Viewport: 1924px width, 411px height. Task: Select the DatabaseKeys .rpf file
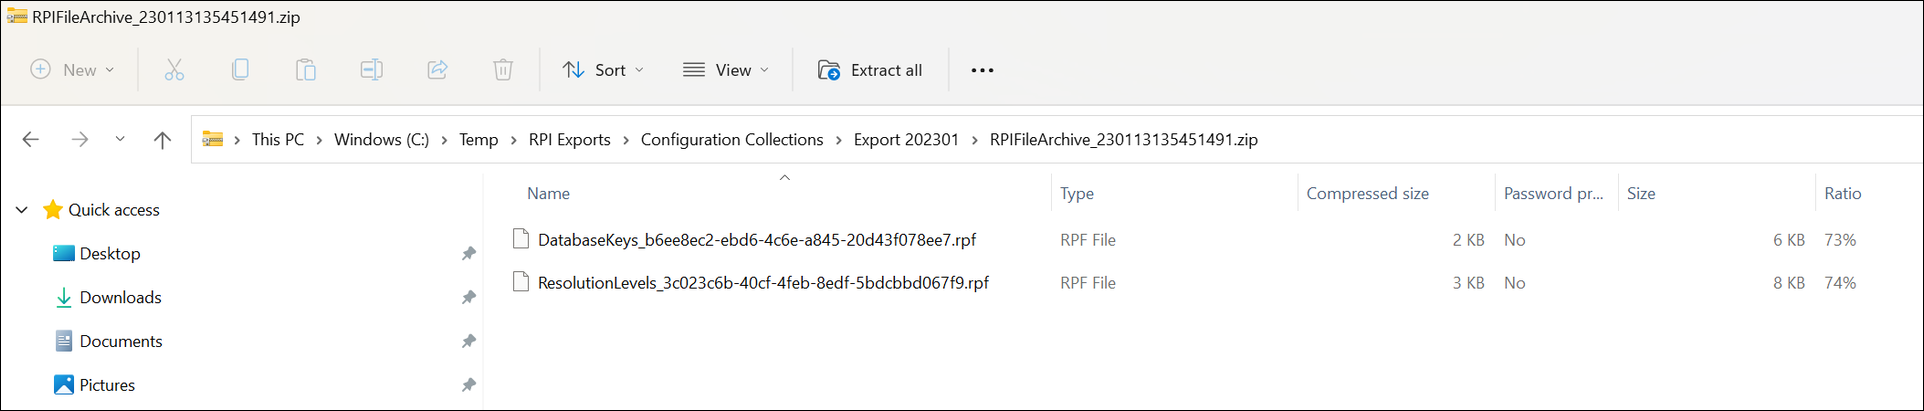(756, 240)
